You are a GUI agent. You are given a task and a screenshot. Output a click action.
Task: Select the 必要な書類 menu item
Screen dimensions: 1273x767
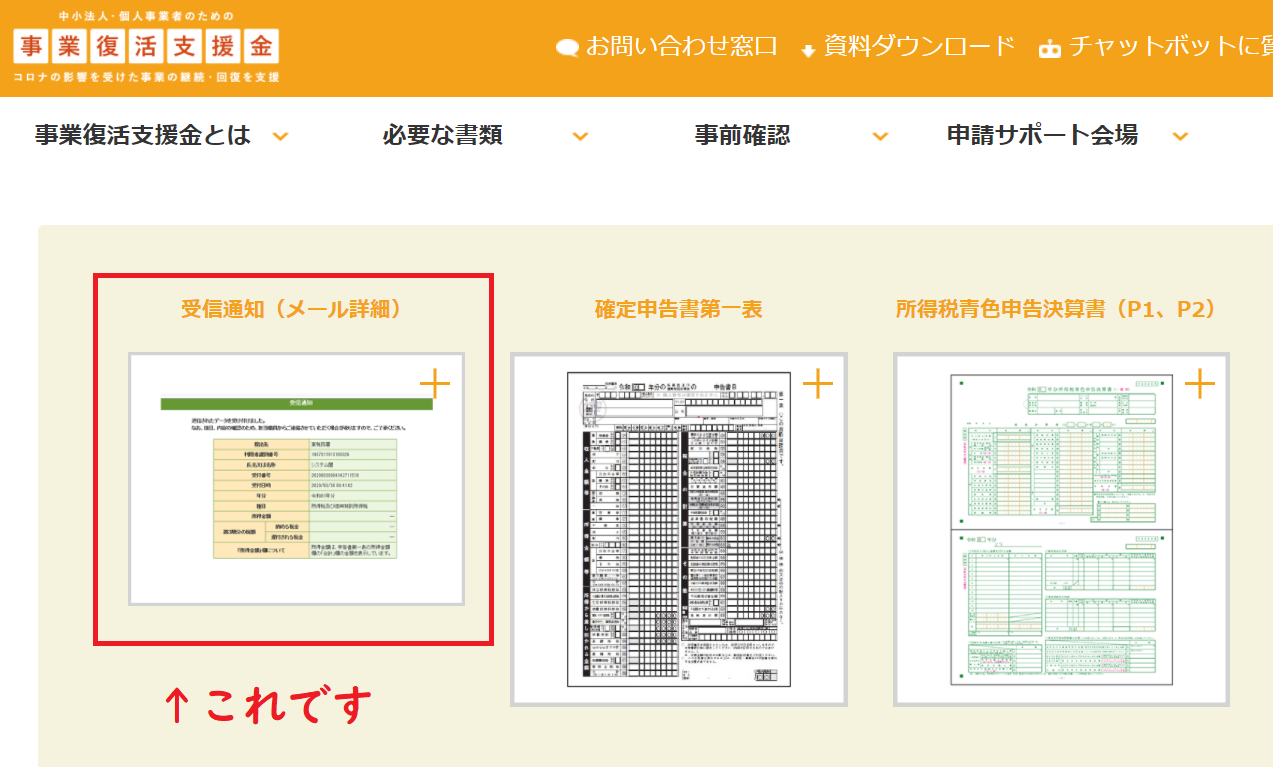click(x=442, y=135)
